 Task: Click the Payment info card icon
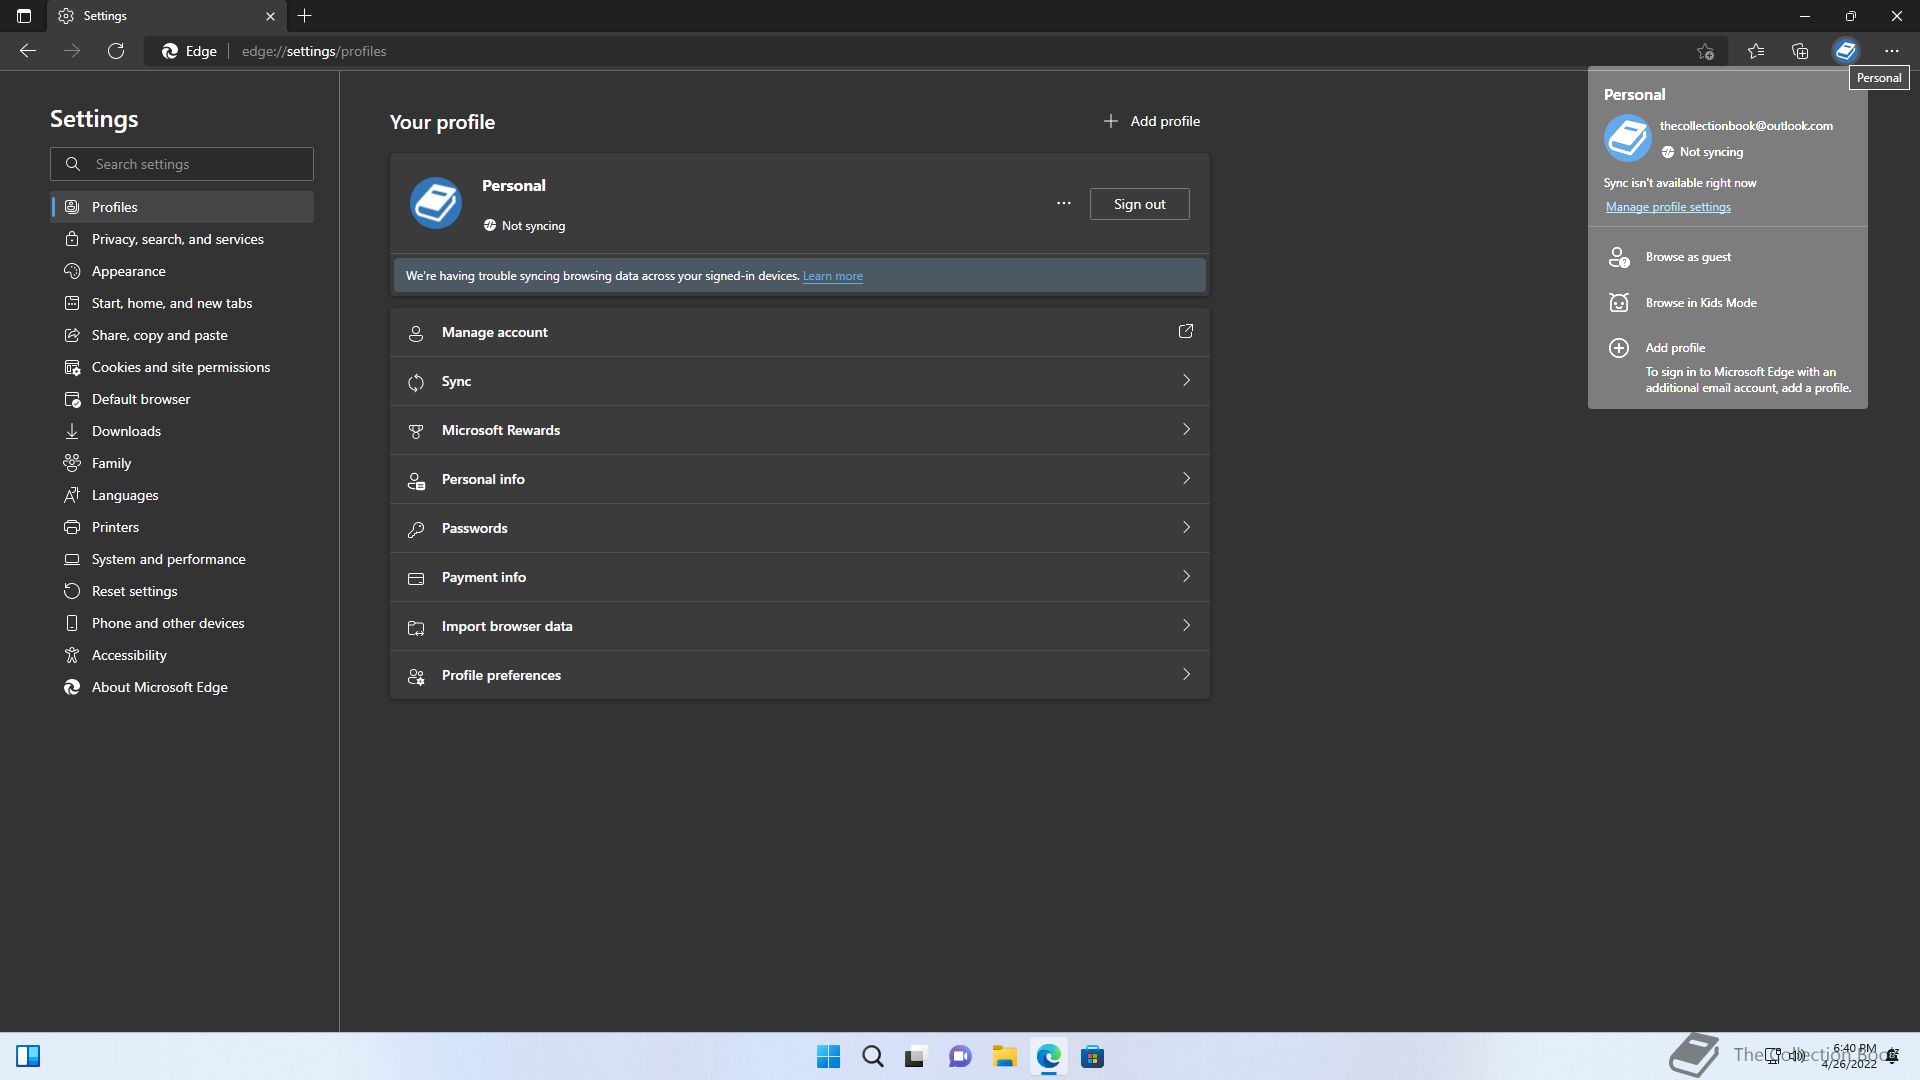click(x=416, y=578)
